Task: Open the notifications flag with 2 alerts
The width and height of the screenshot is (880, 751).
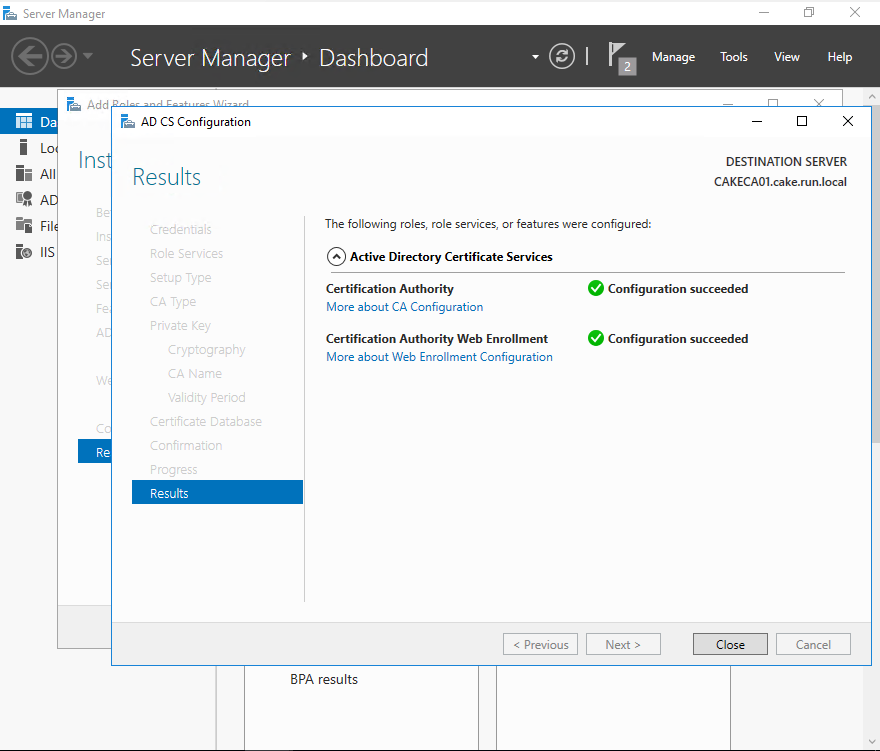Action: pyautogui.click(x=622, y=58)
